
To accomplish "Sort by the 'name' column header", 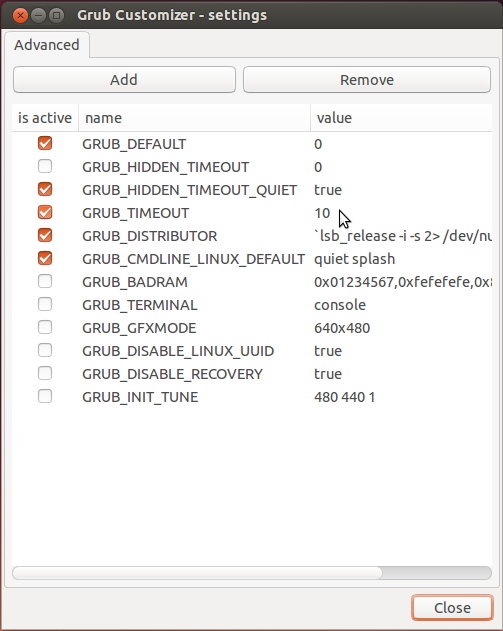I will click(x=194, y=118).
